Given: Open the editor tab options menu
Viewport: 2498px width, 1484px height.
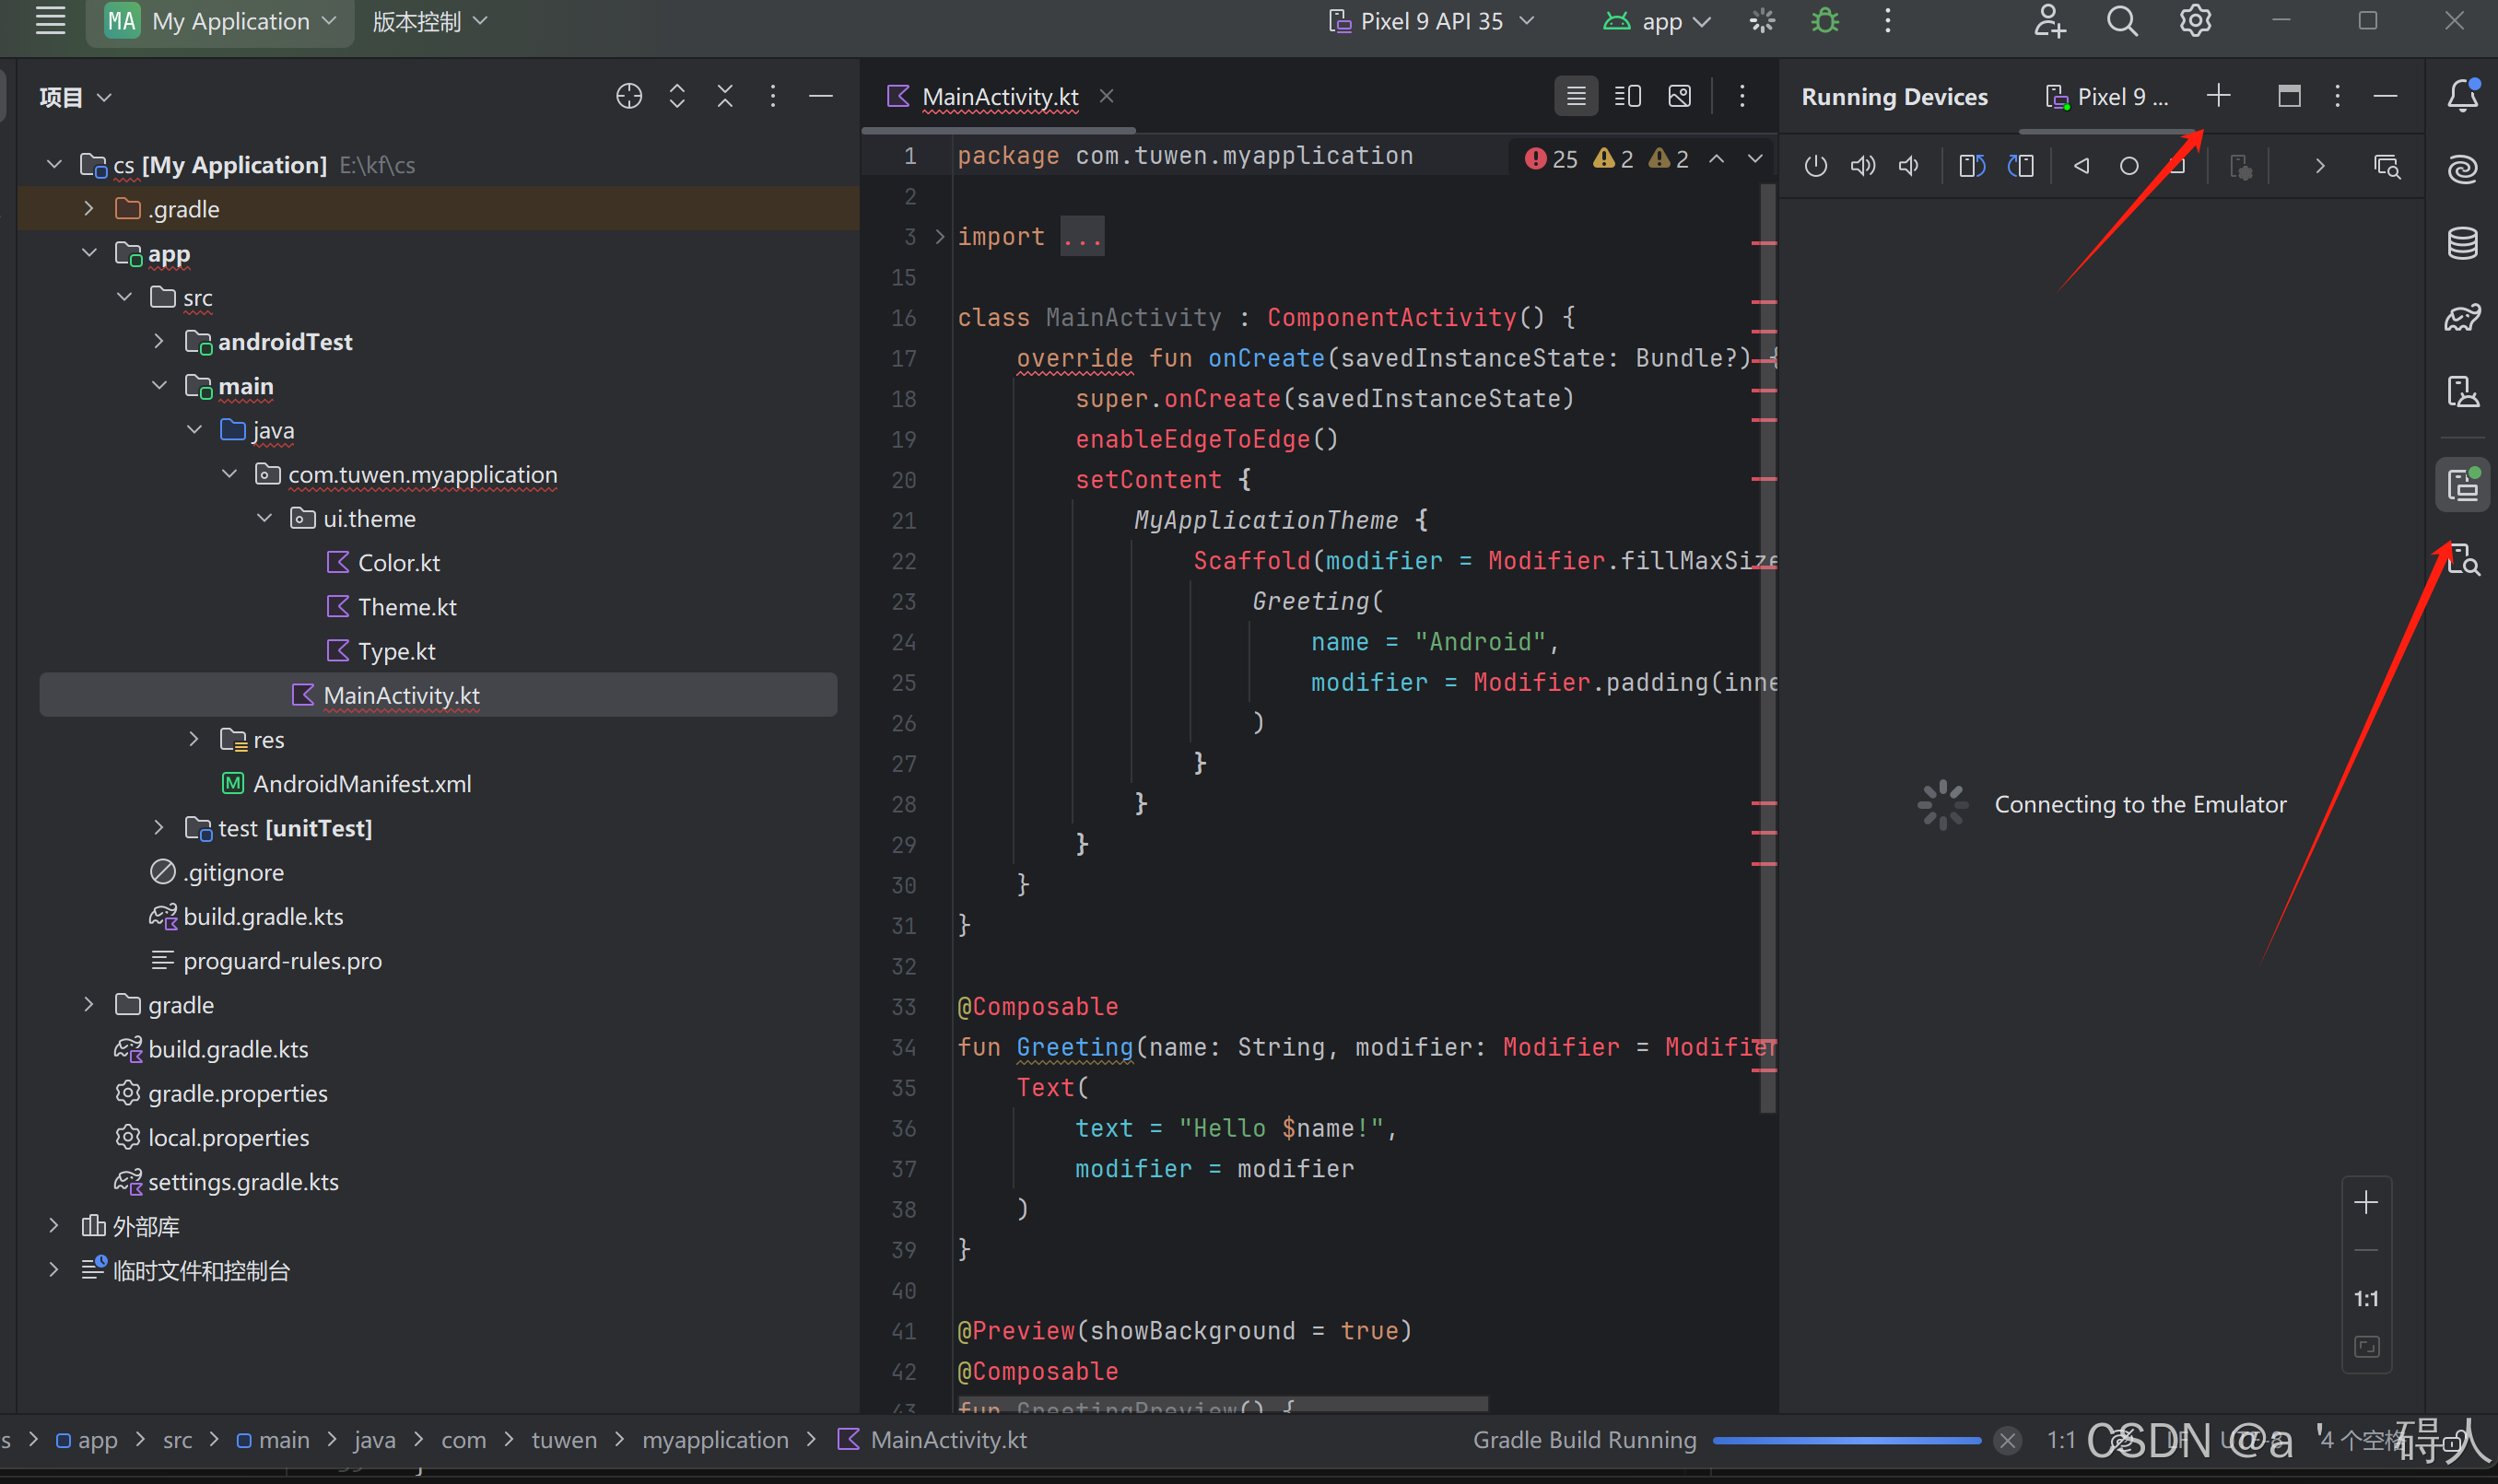Looking at the screenshot, I should tap(1742, 96).
